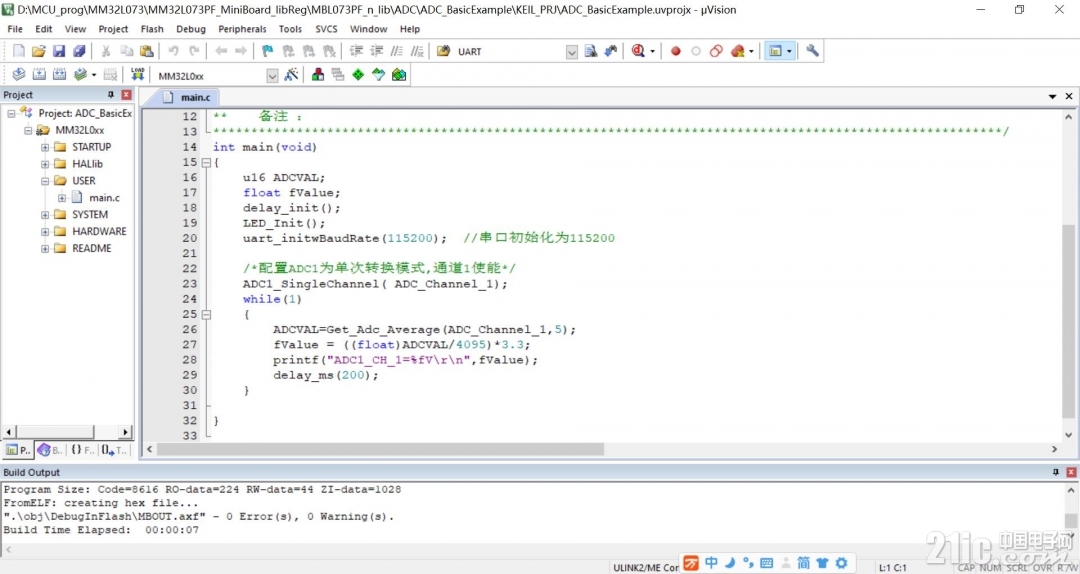The width and height of the screenshot is (1080, 574).
Task: Expand the SYSTEM folder
Action: 45,214
